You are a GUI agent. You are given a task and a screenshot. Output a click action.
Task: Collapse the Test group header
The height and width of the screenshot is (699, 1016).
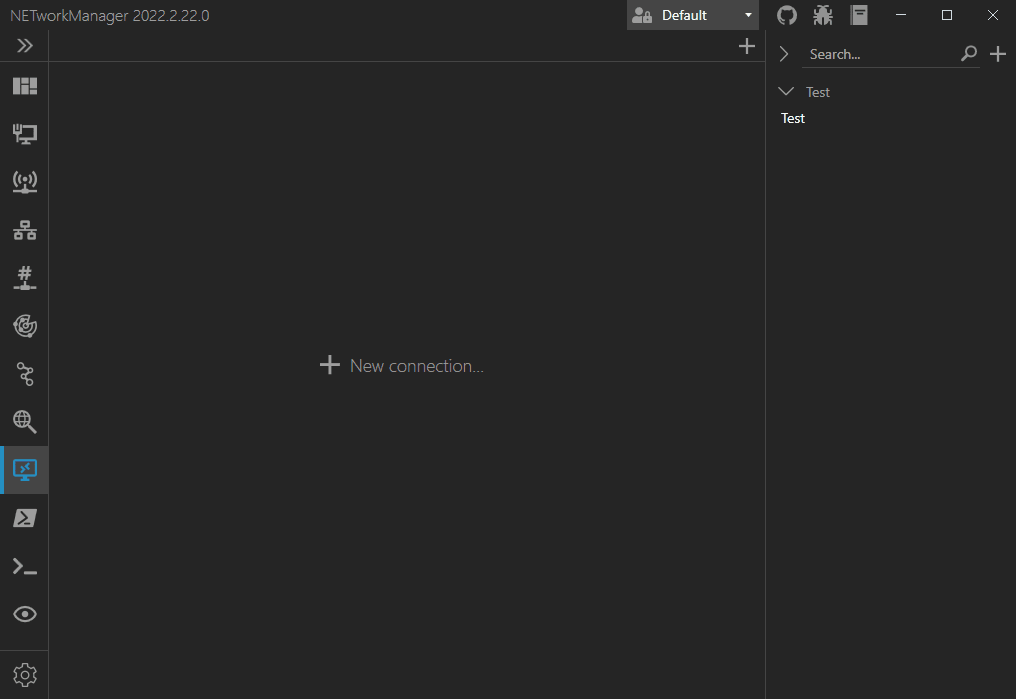pyautogui.click(x=803, y=92)
